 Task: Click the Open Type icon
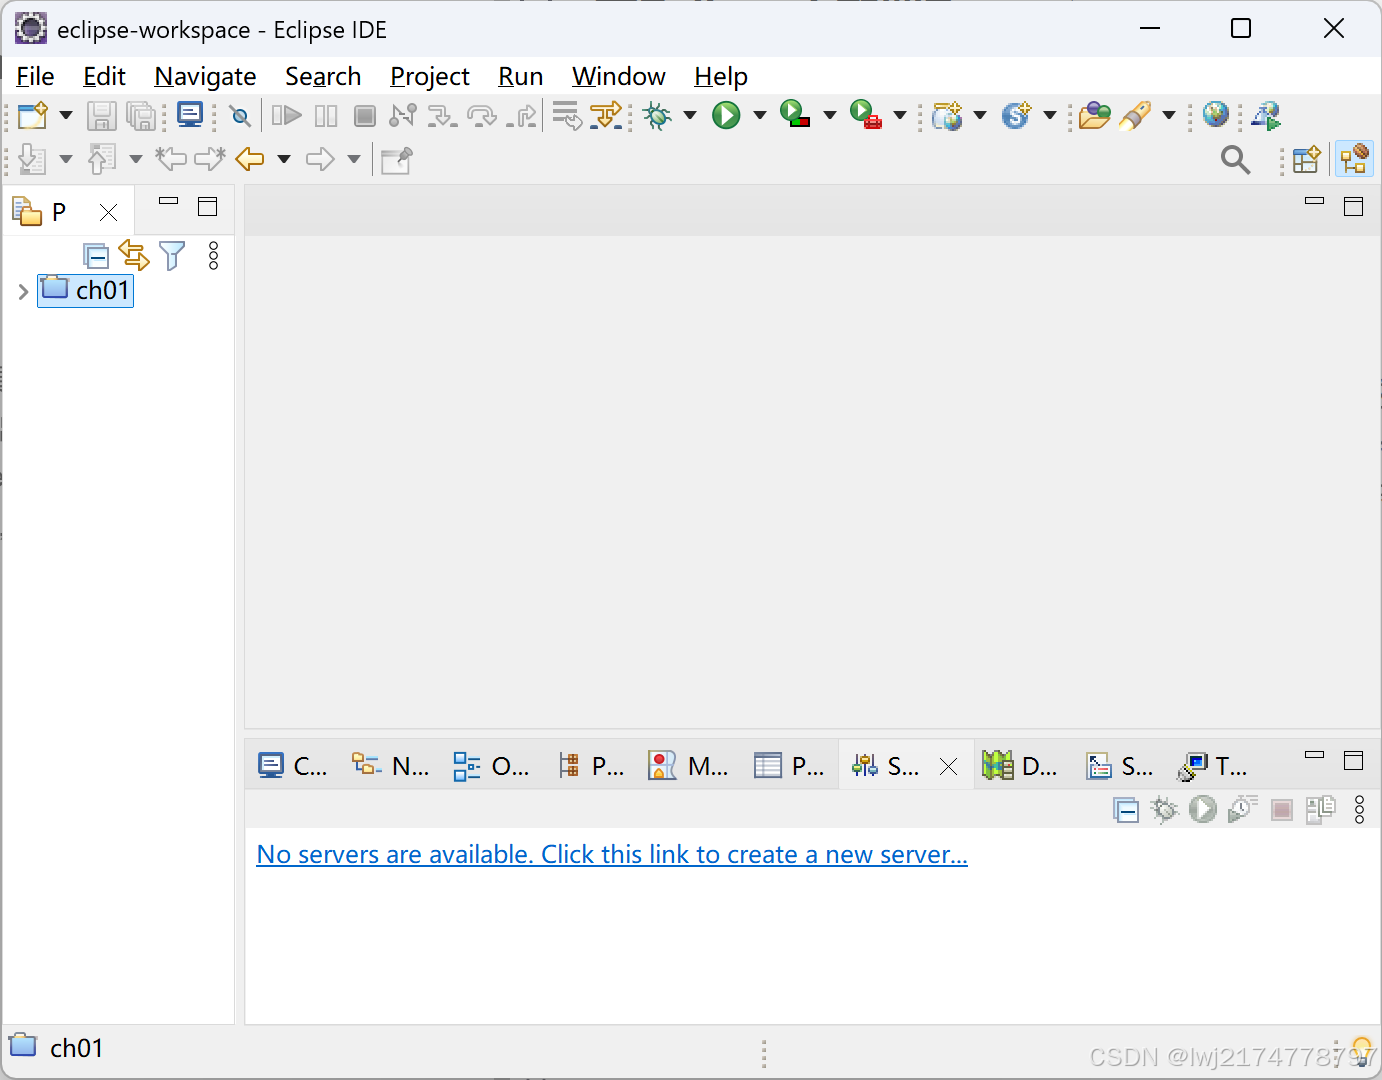click(1095, 116)
